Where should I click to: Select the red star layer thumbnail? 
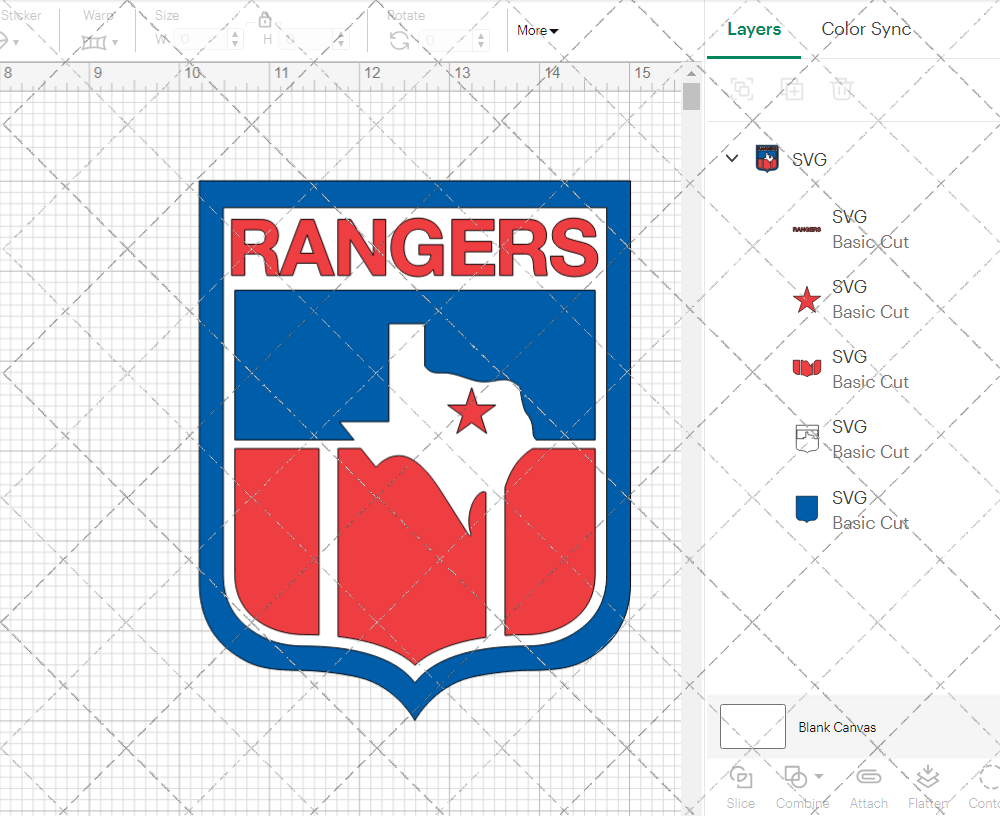click(x=807, y=299)
